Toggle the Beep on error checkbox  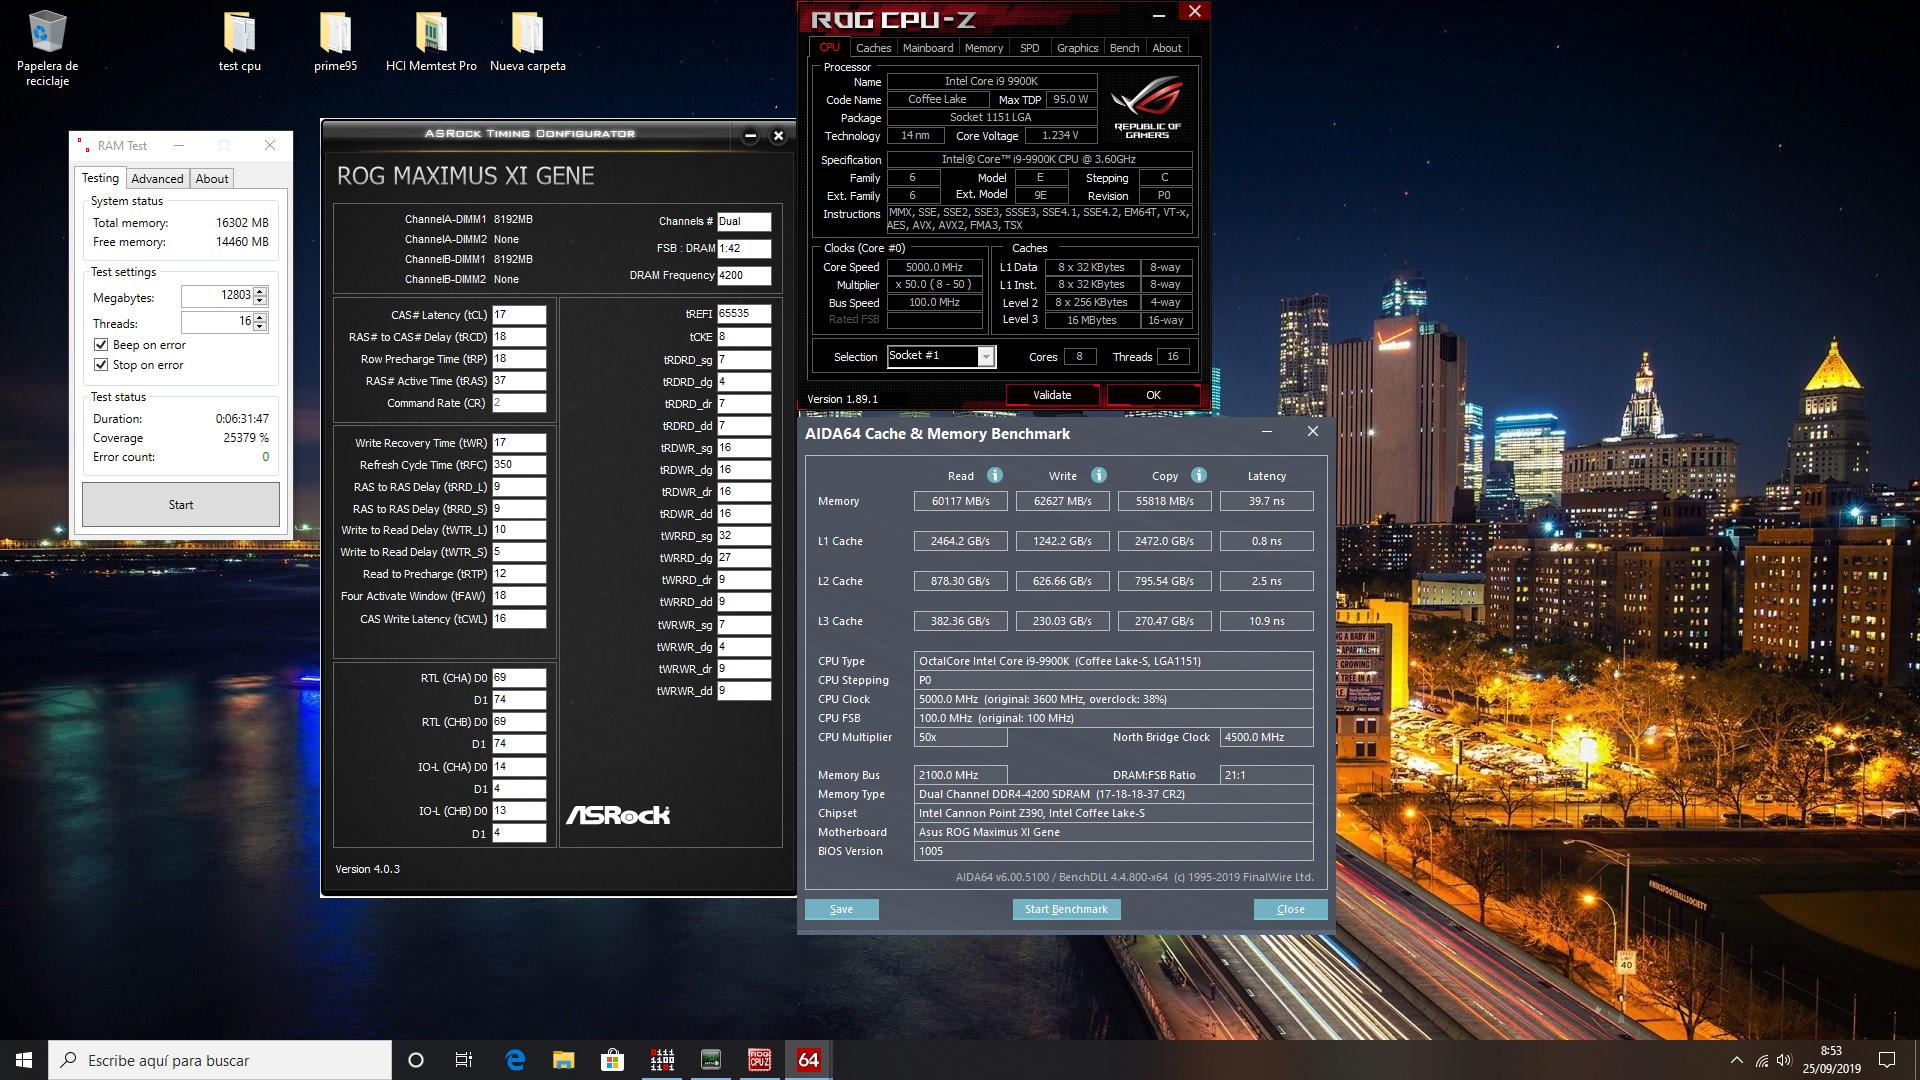coord(101,345)
